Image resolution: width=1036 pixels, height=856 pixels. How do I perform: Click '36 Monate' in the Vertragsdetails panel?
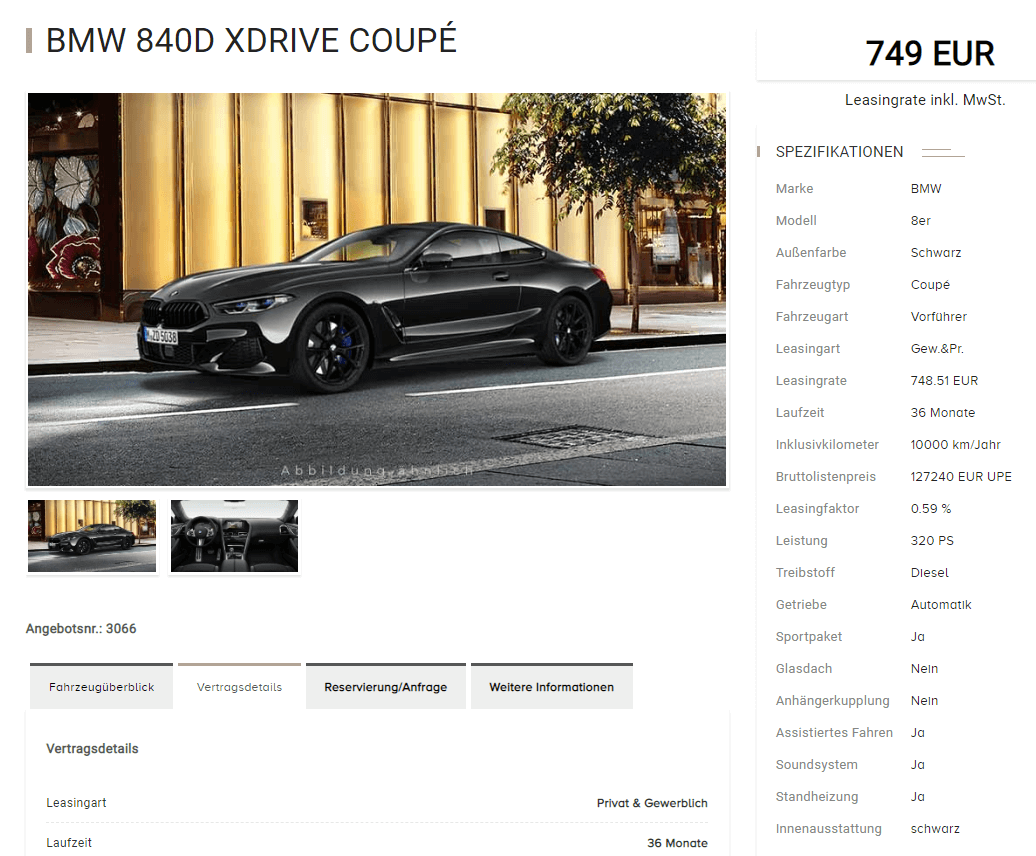[677, 843]
